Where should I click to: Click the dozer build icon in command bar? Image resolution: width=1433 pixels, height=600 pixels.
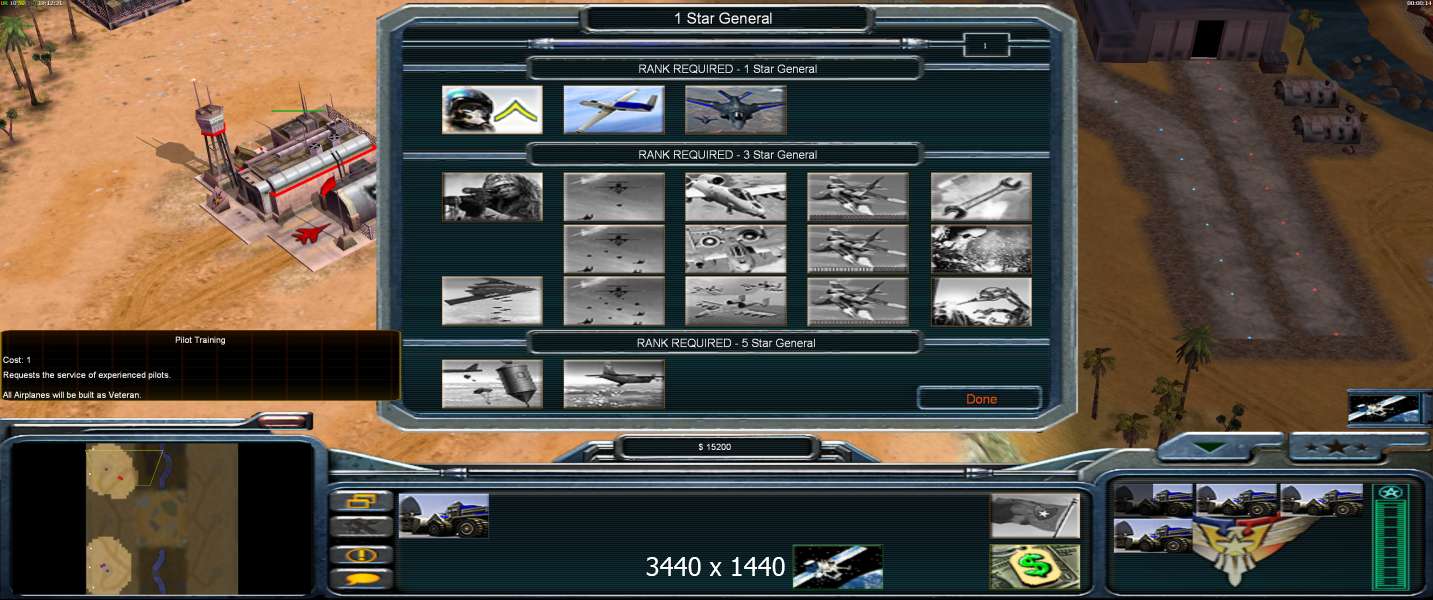(x=444, y=515)
